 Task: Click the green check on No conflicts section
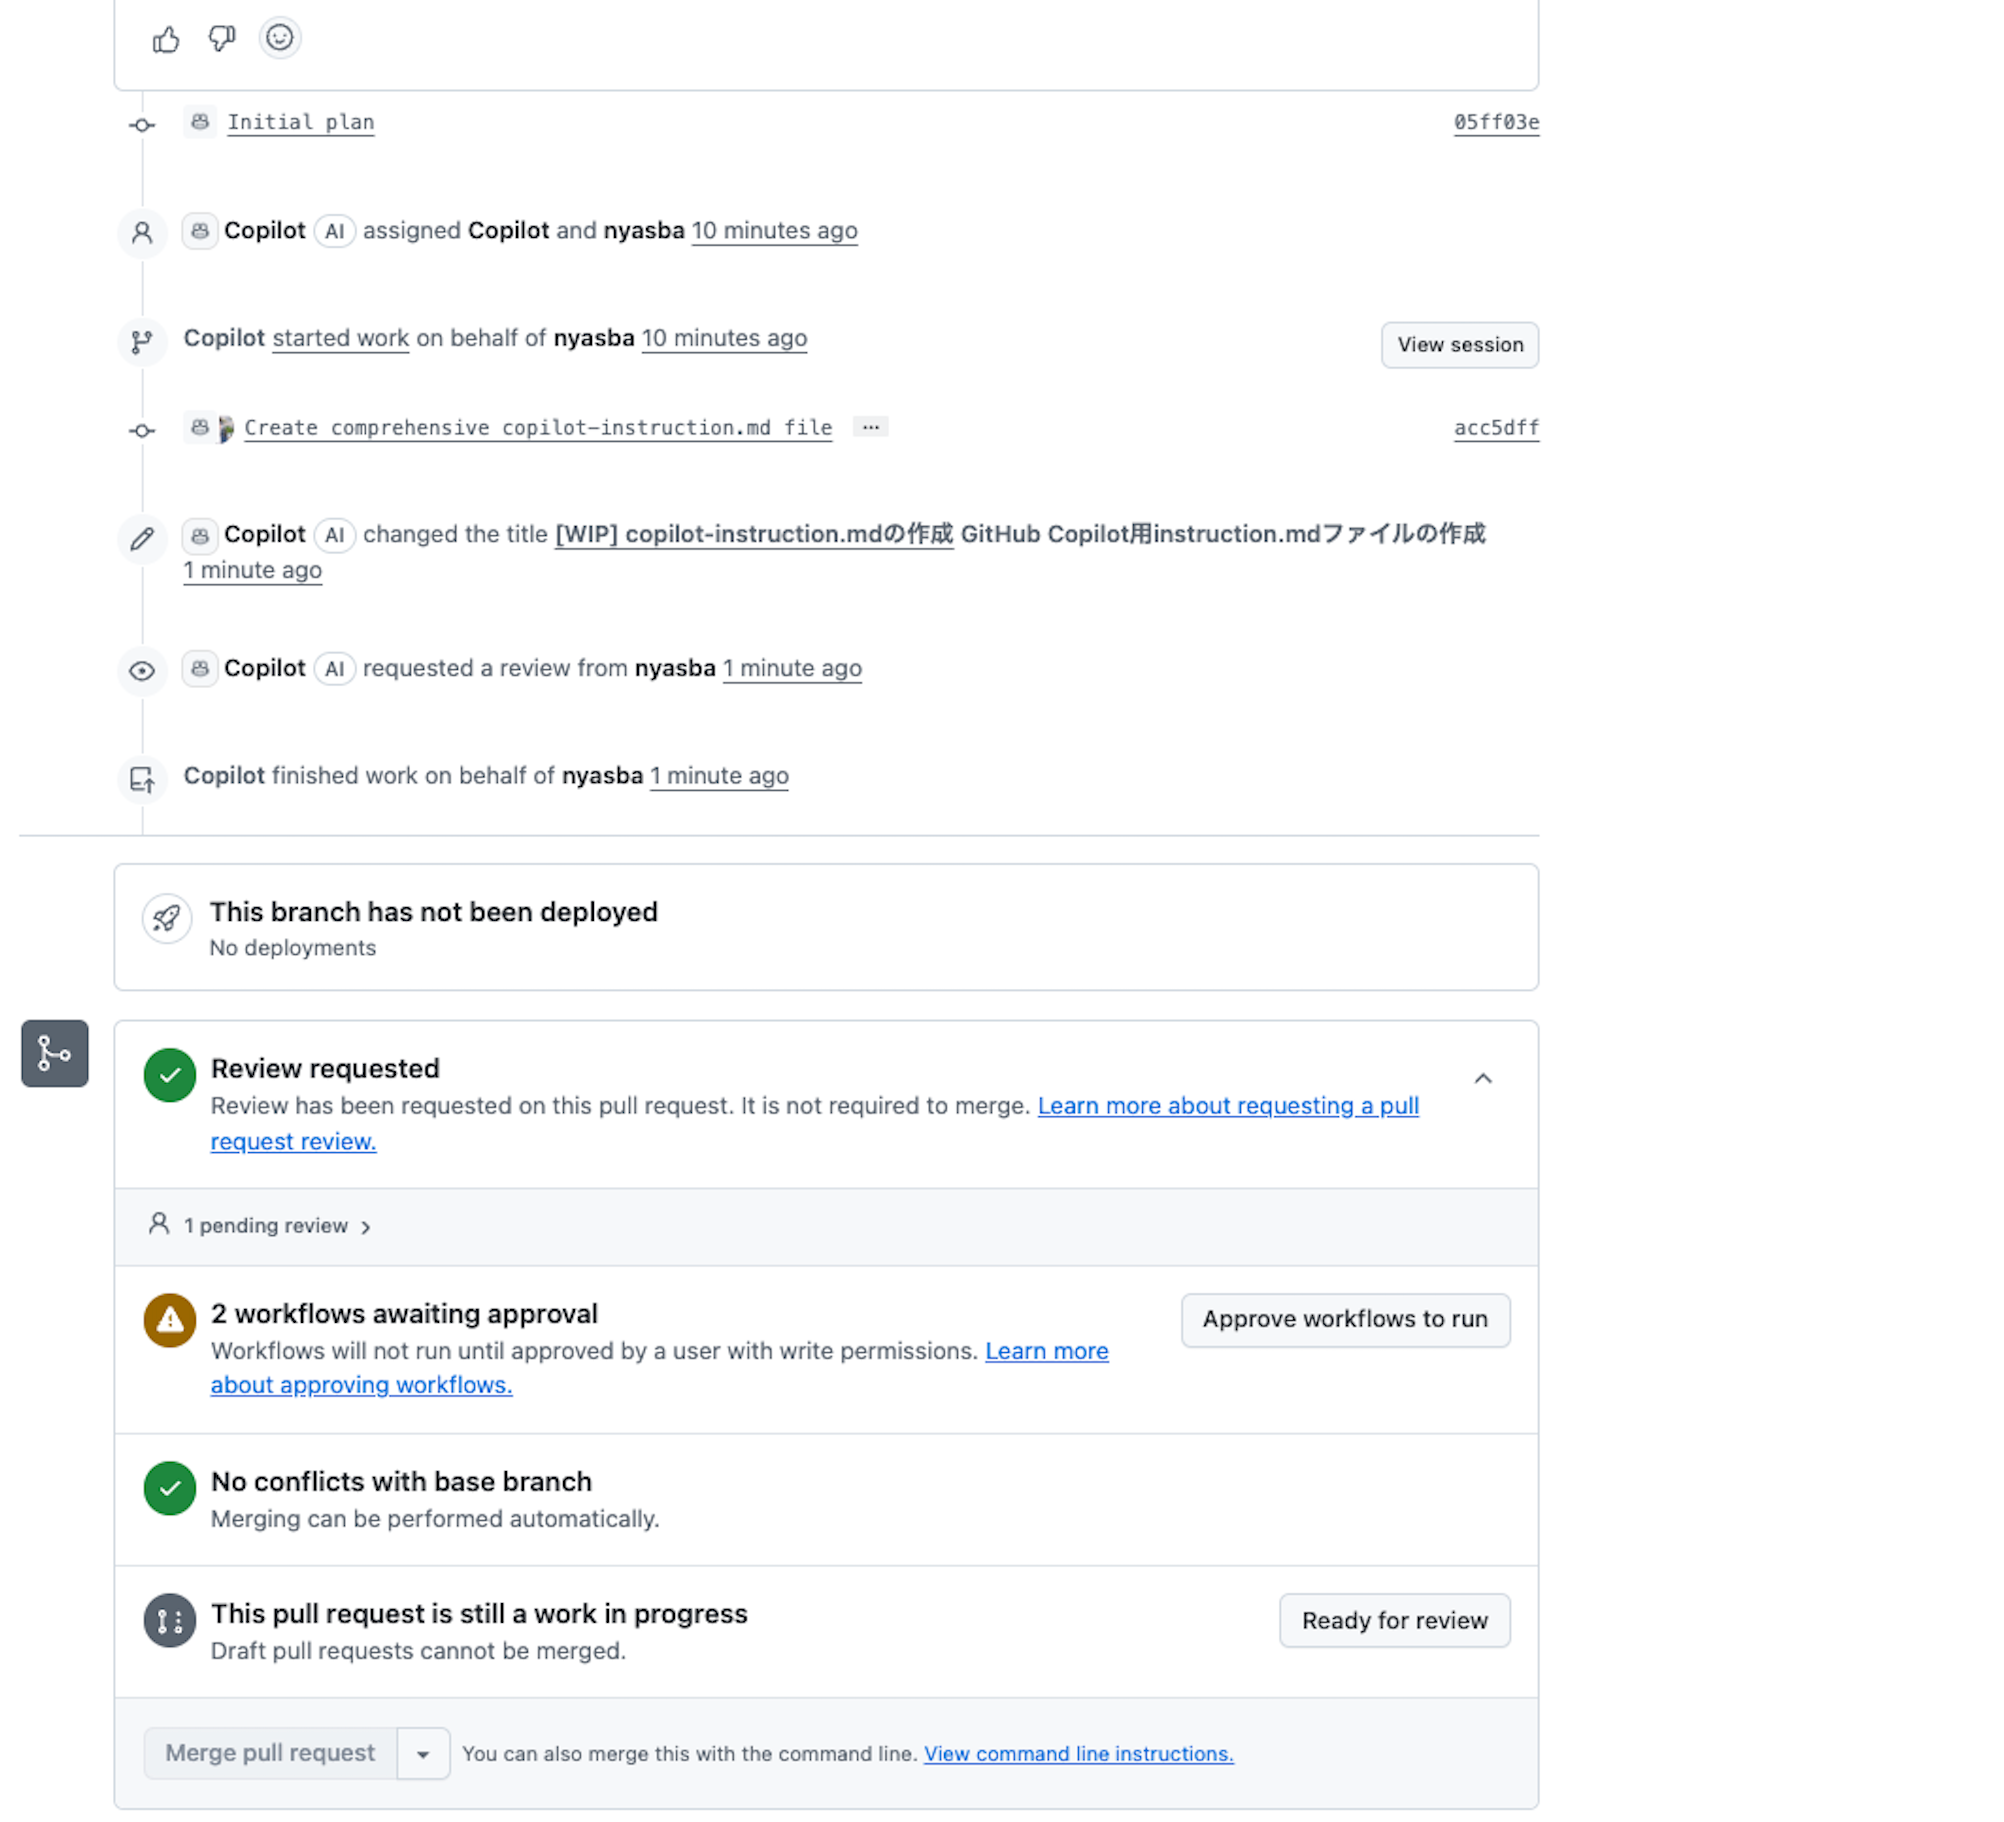(169, 1489)
